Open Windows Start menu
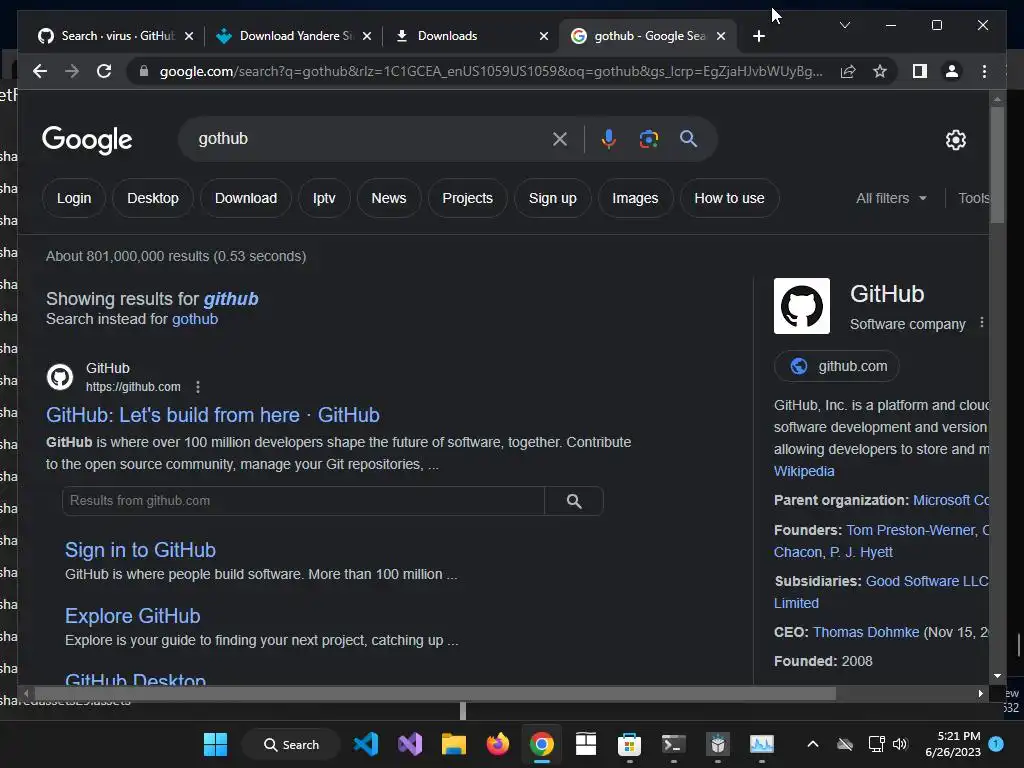1024x768 pixels. pos(215,744)
